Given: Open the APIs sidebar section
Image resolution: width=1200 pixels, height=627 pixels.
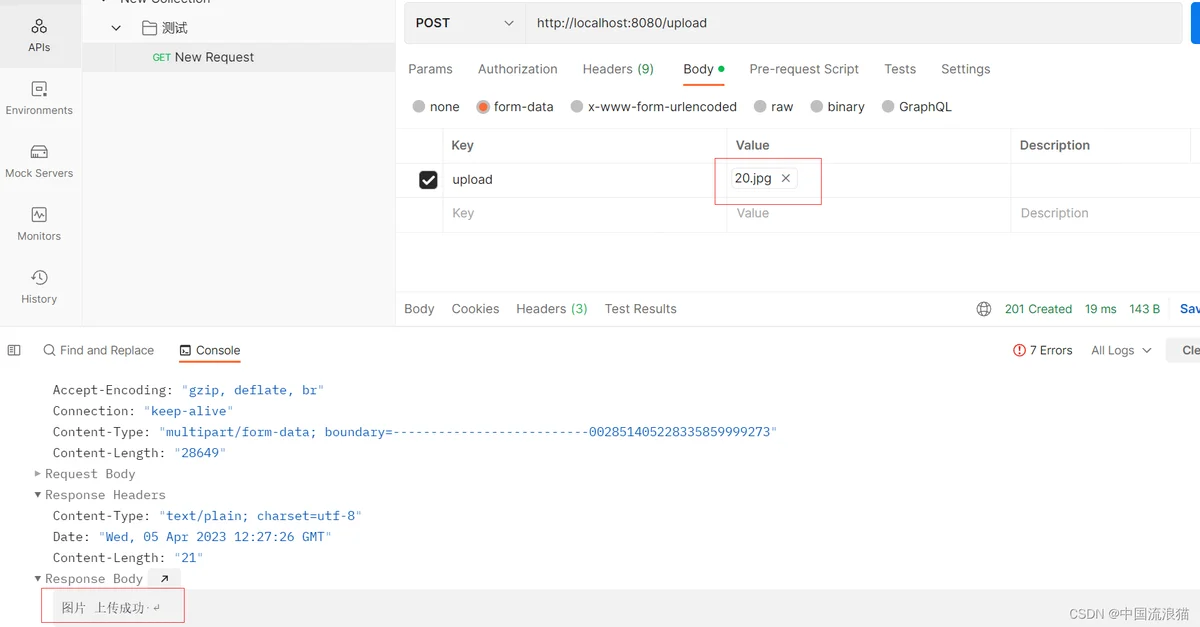Looking at the screenshot, I should tap(39, 34).
